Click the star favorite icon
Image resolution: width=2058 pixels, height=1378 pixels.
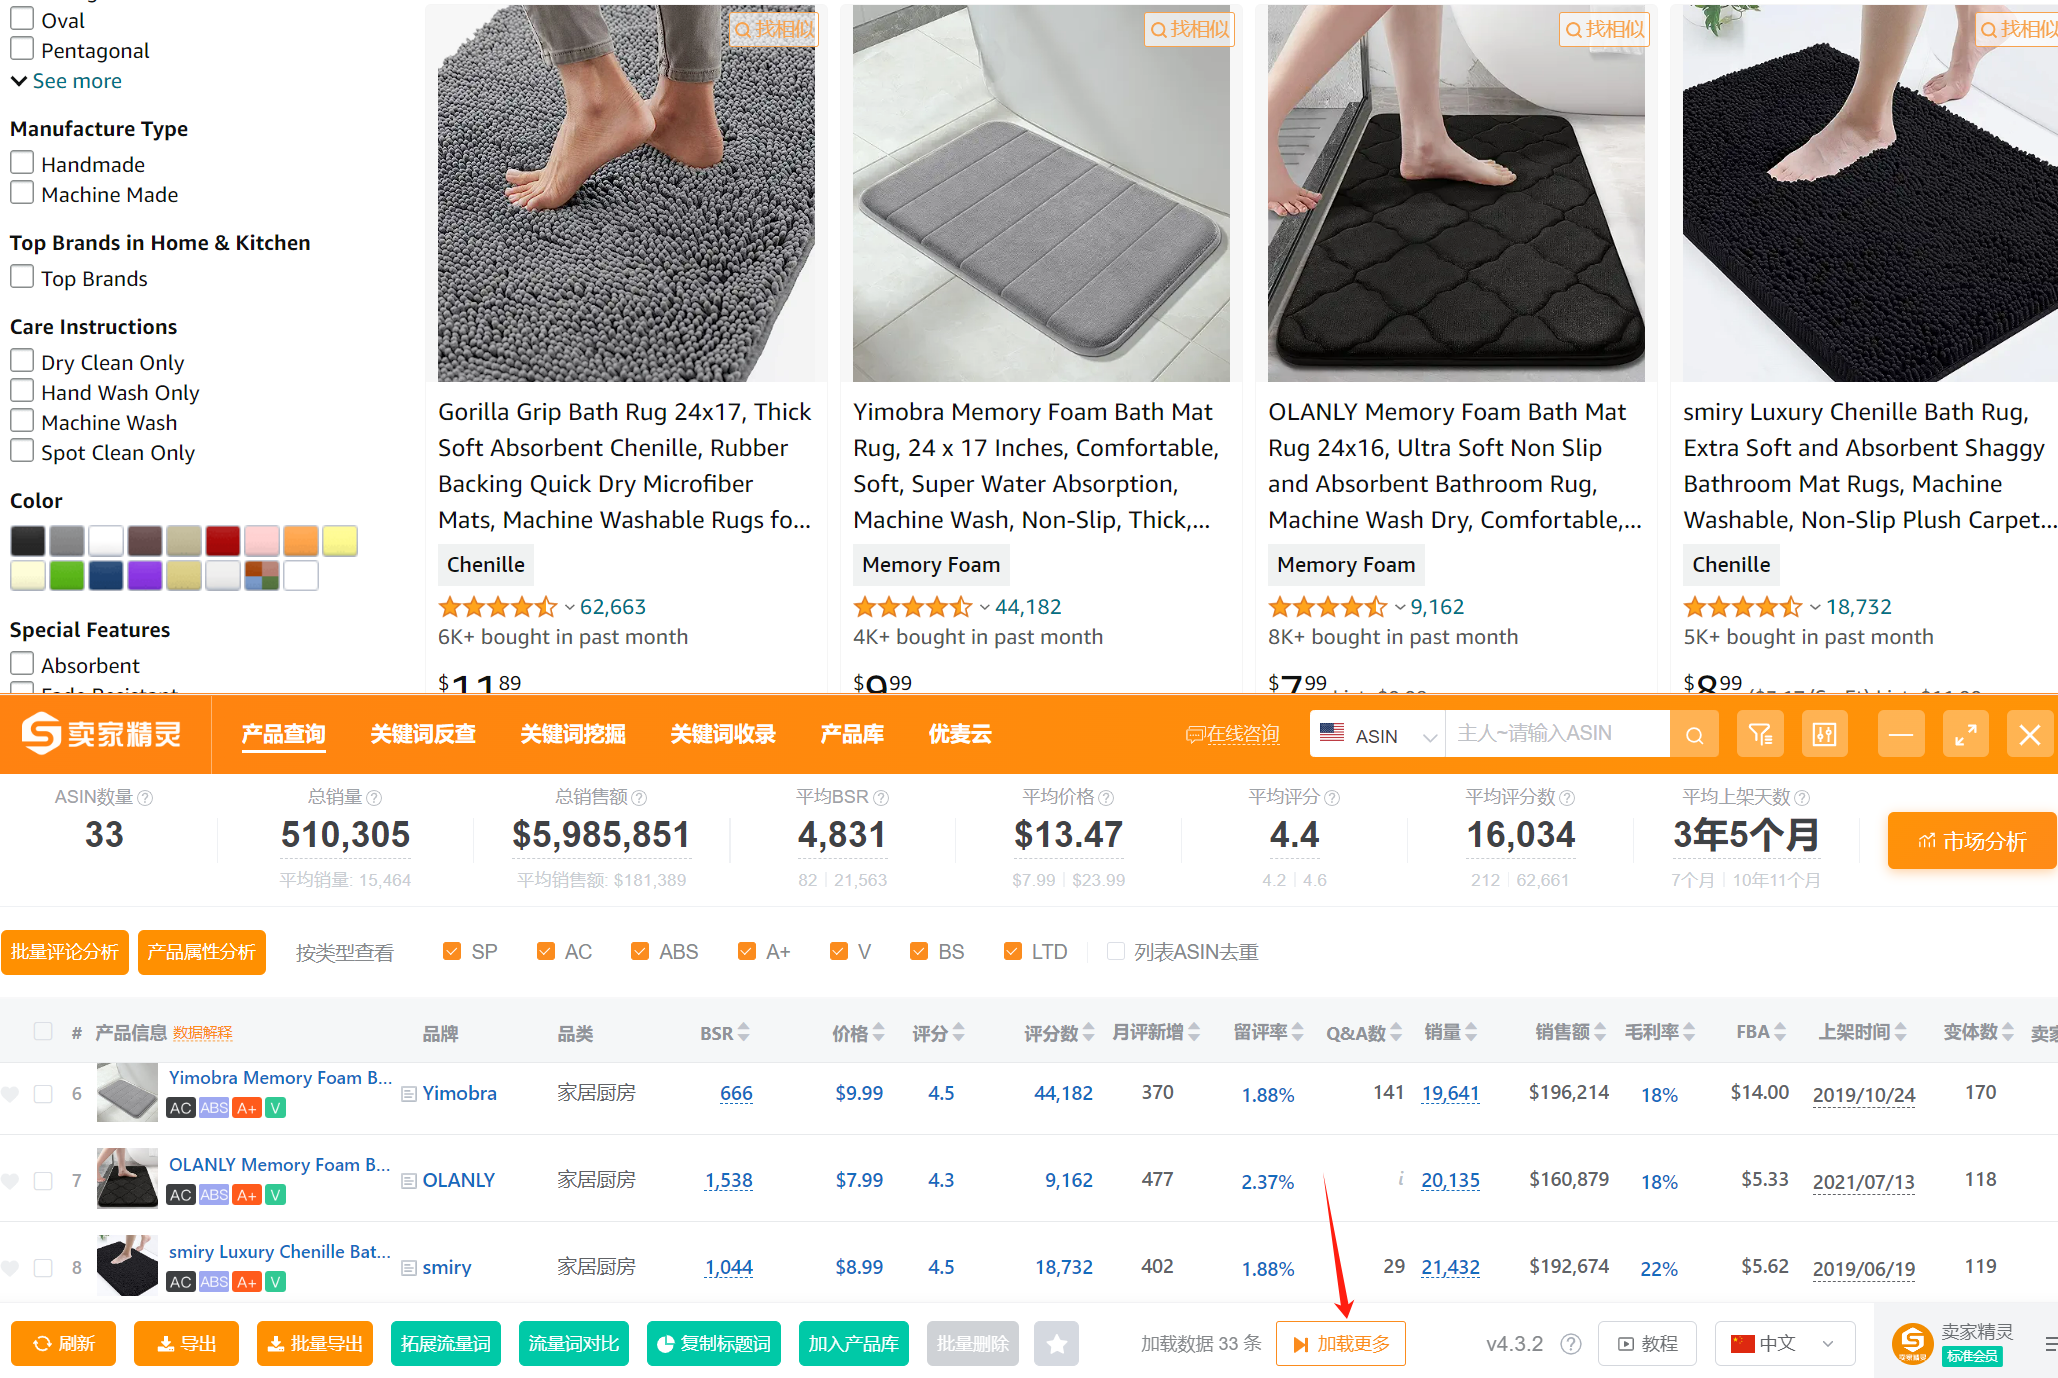1056,1344
